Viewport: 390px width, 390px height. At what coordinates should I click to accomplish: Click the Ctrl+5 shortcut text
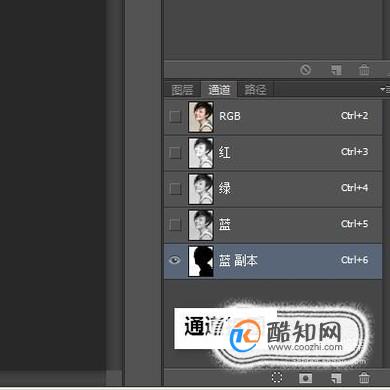tap(354, 224)
